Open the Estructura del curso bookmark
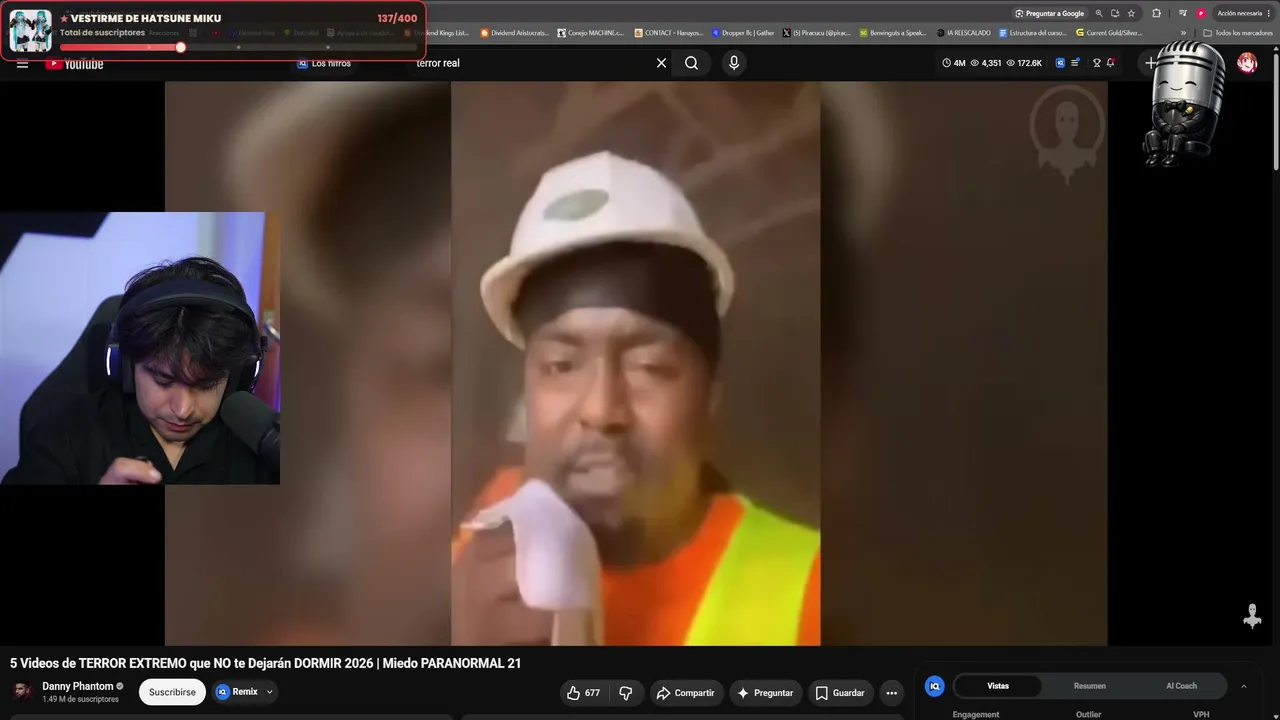1280x720 pixels. (x=1033, y=33)
